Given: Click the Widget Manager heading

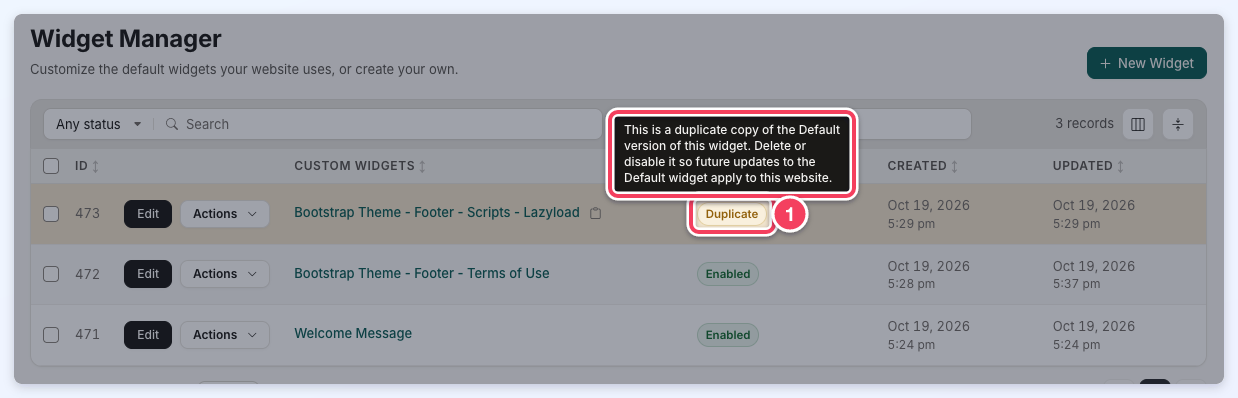Looking at the screenshot, I should pyautogui.click(x=126, y=39).
